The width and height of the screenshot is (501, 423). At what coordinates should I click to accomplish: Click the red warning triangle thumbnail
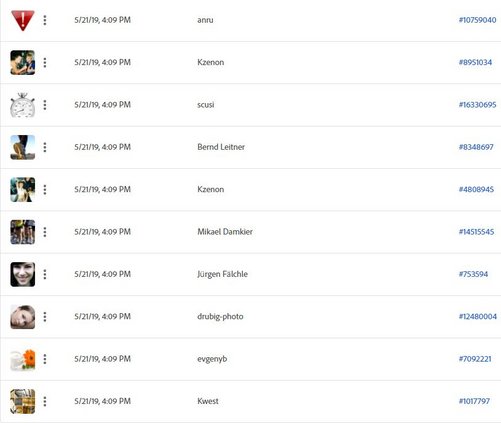coord(23,20)
